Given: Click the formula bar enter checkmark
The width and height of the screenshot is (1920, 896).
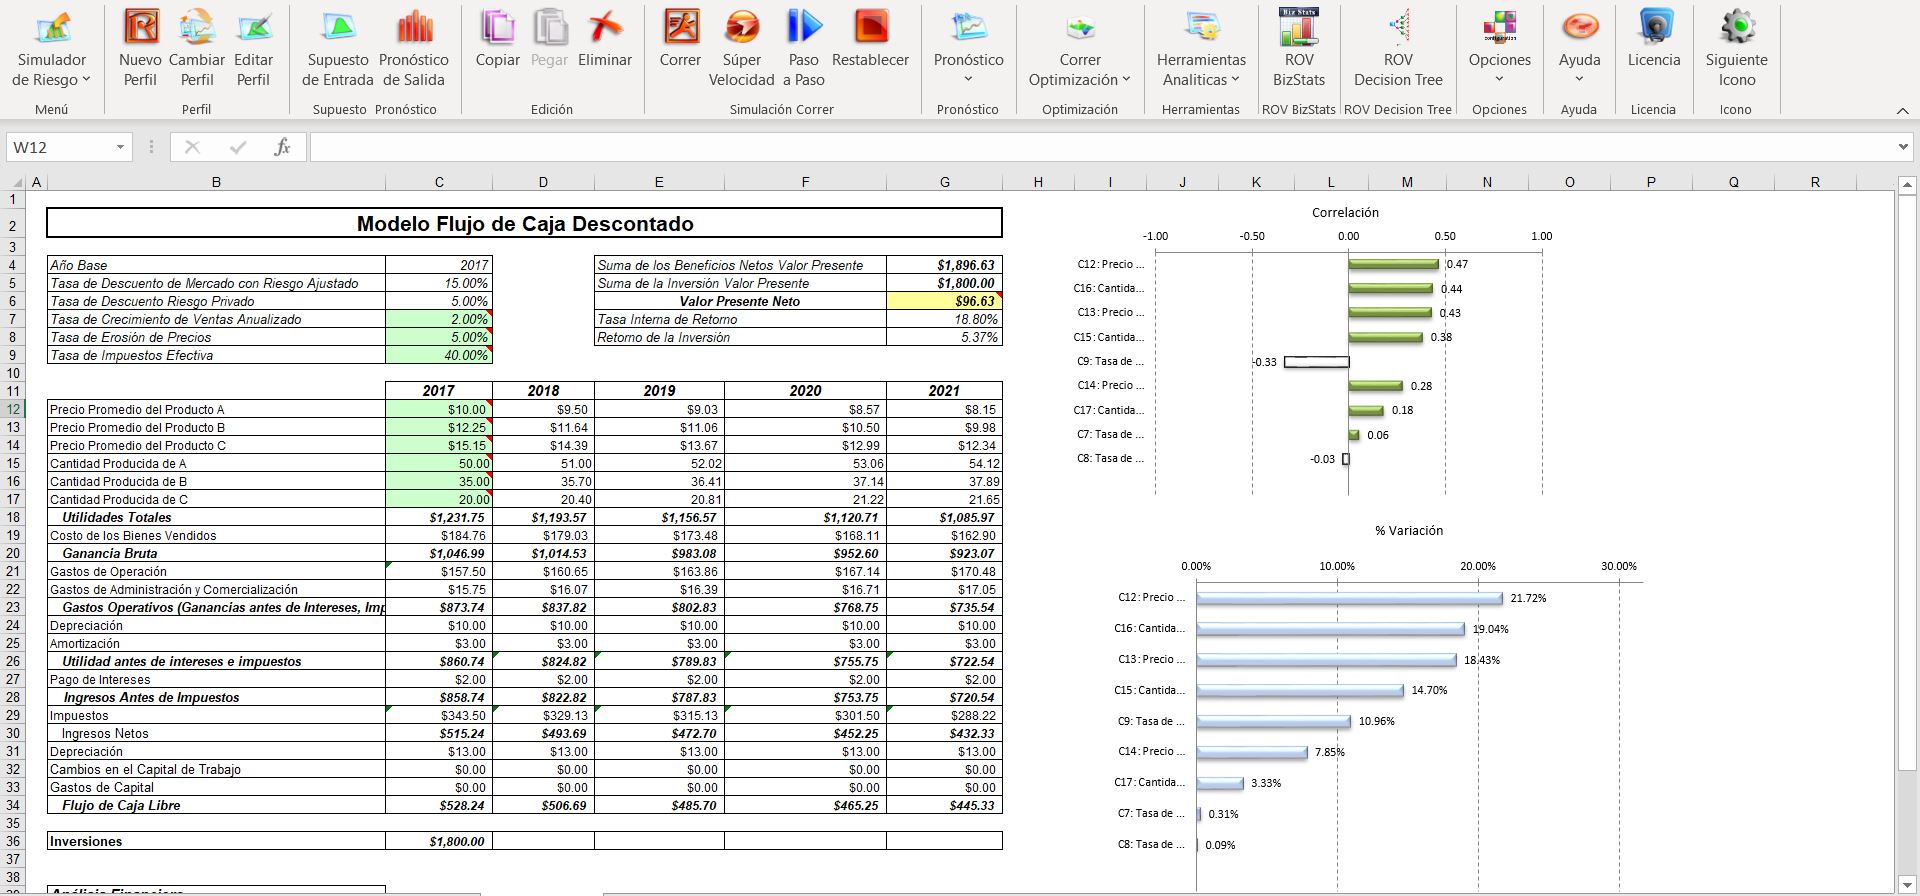Looking at the screenshot, I should tap(237, 147).
